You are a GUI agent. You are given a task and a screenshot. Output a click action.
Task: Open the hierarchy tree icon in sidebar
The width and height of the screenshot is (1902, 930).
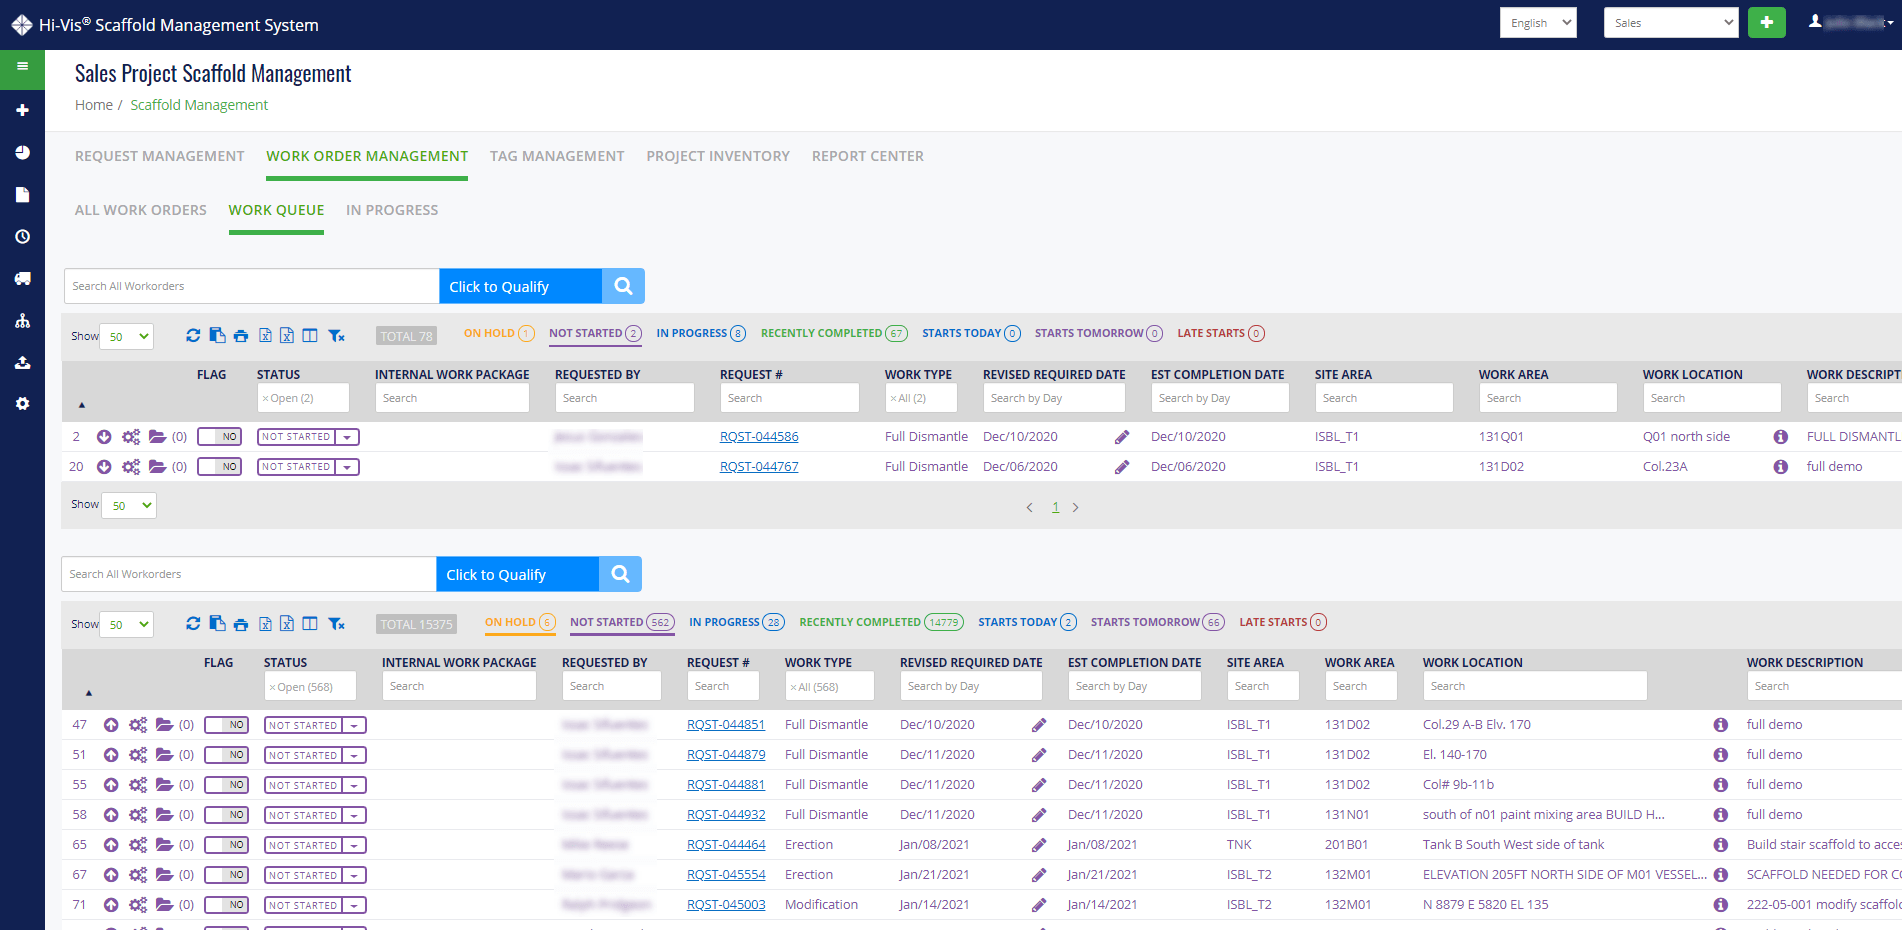(22, 321)
